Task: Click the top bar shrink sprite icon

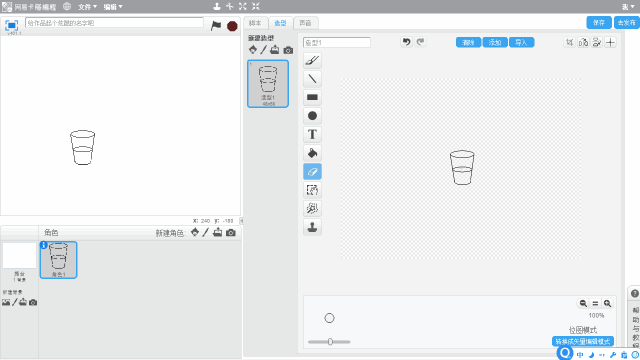Action: (256, 6)
